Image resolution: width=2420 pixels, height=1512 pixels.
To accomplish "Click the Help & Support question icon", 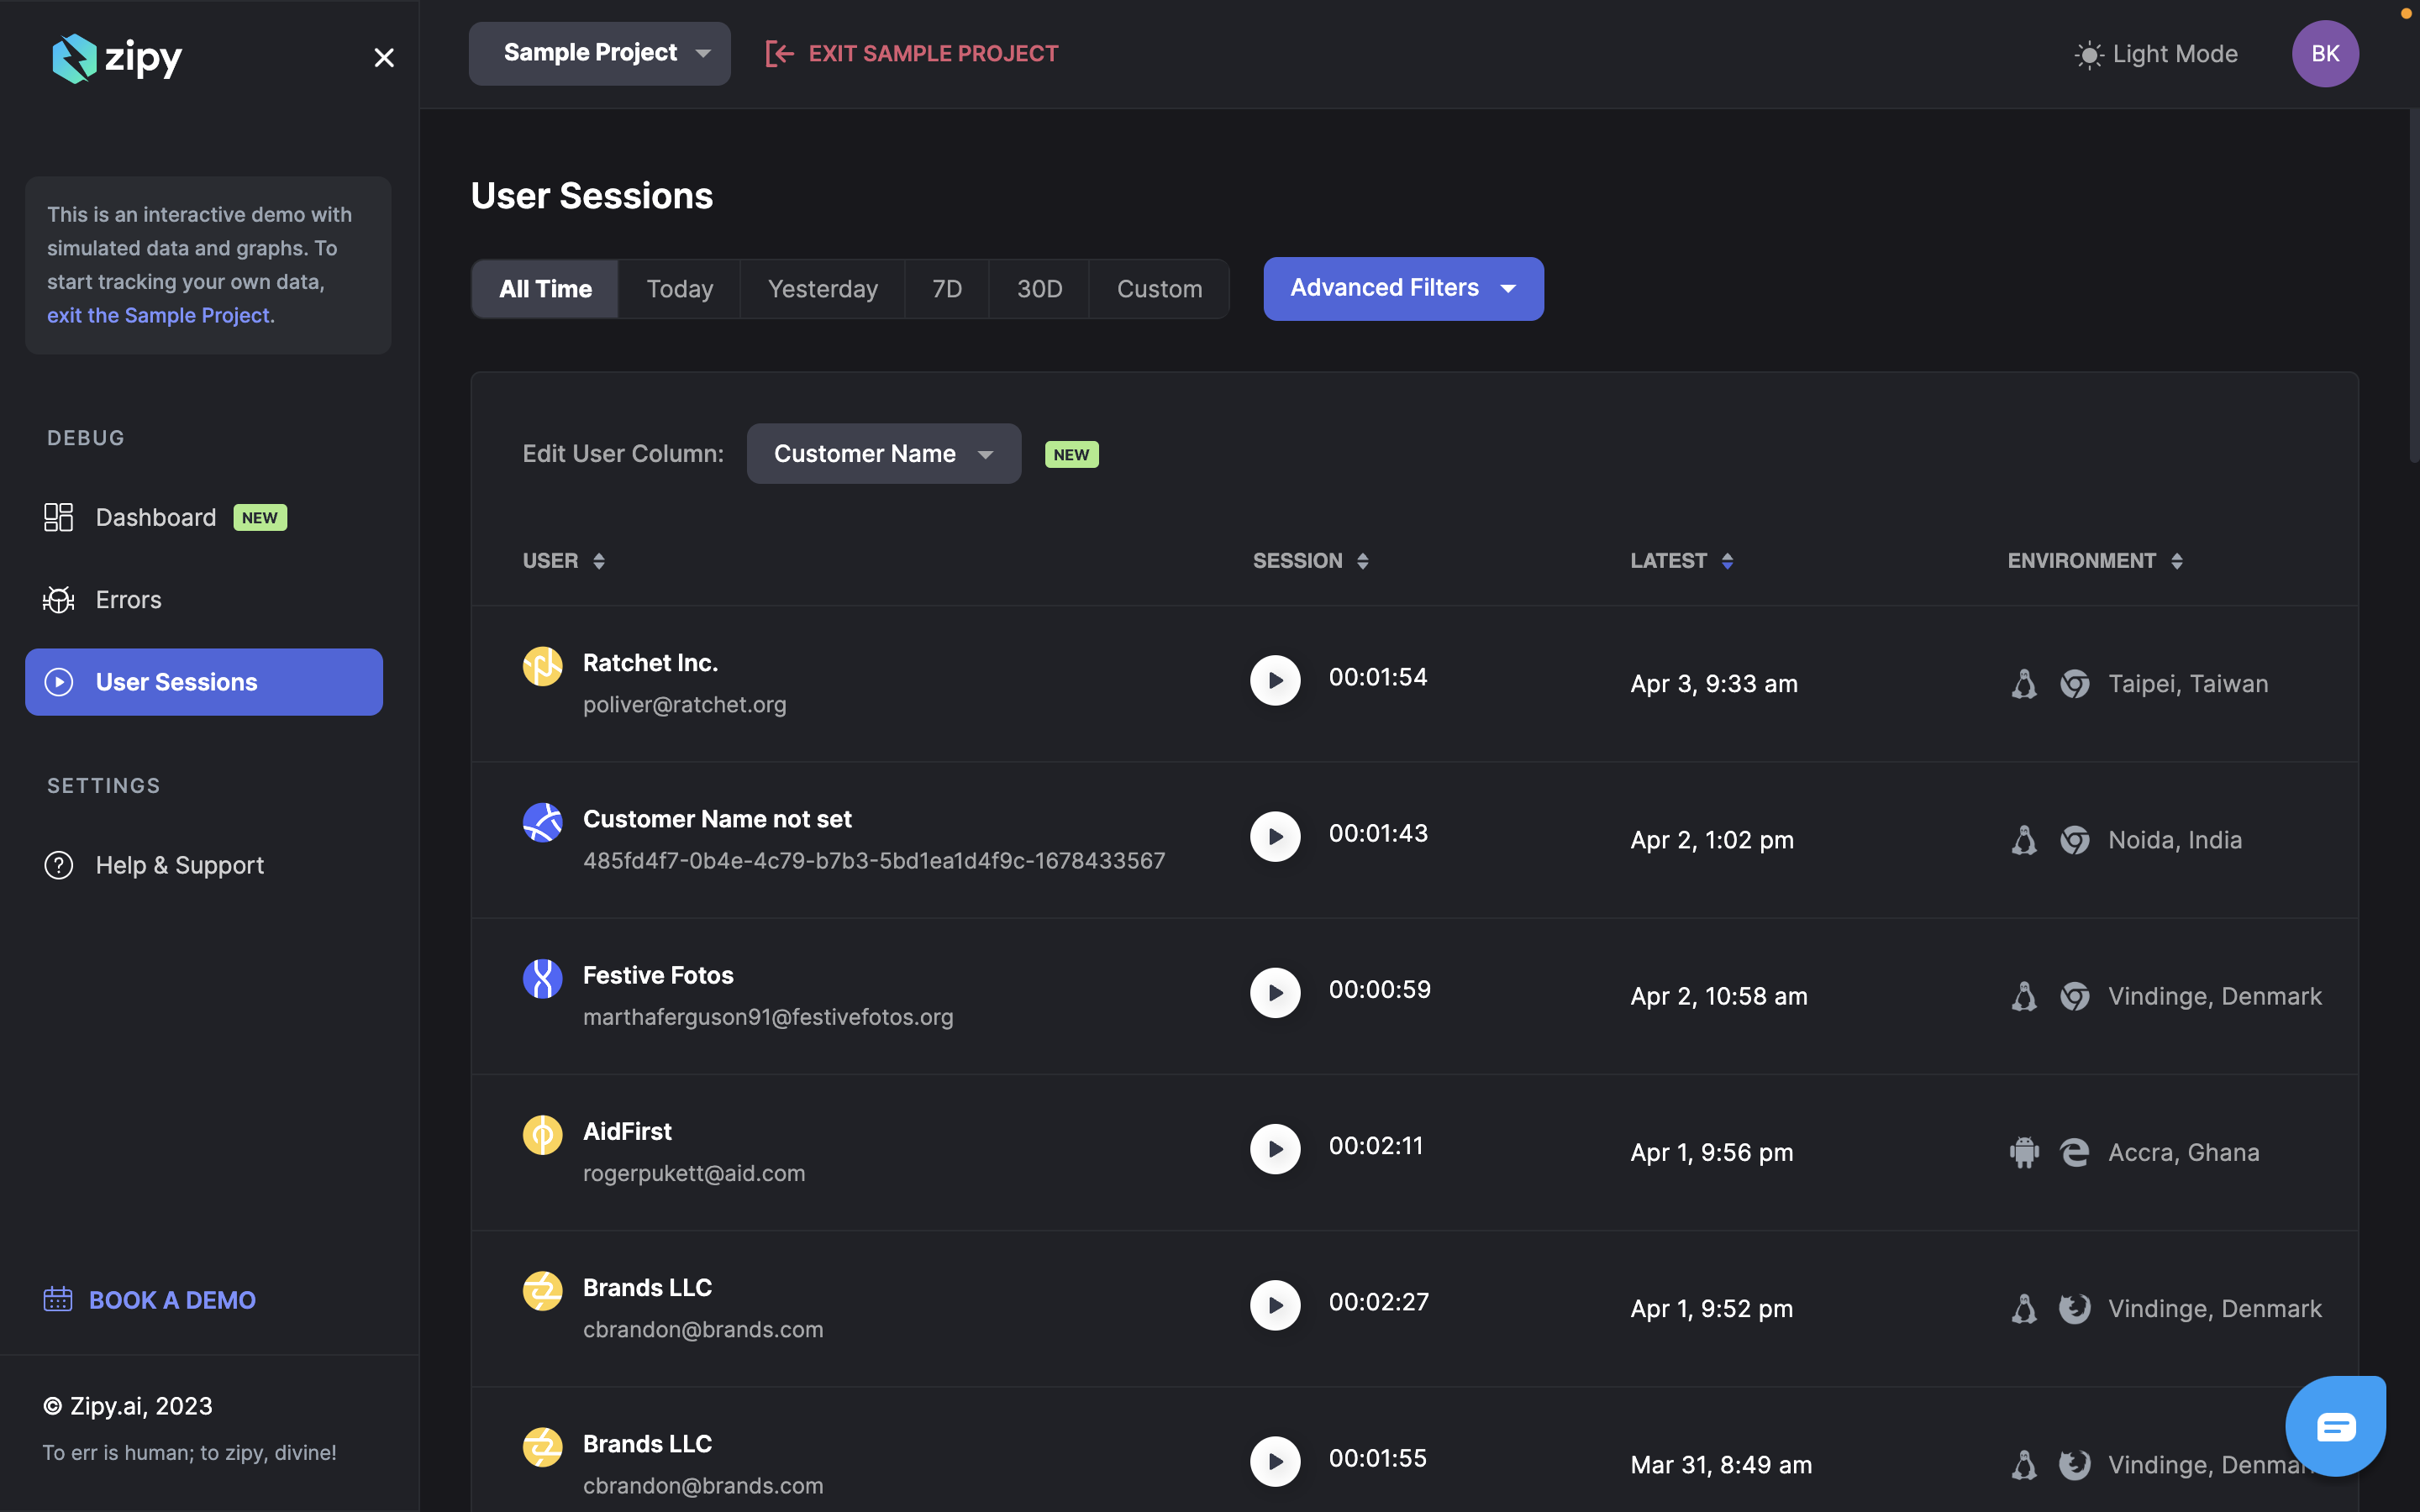I will [59, 865].
